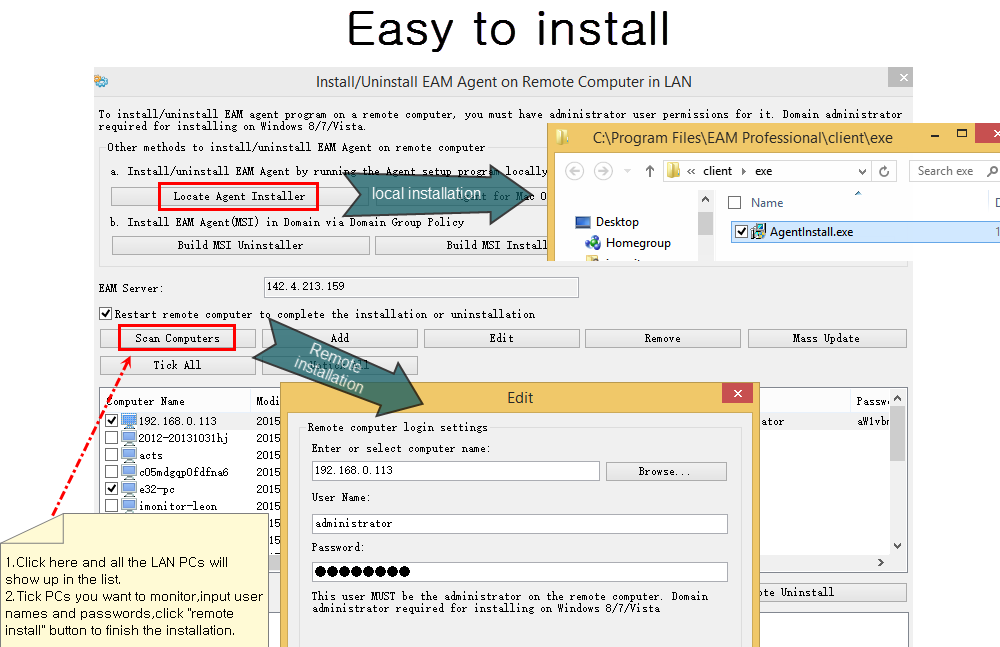Click the Desktop icon in navigation pane

tap(583, 222)
